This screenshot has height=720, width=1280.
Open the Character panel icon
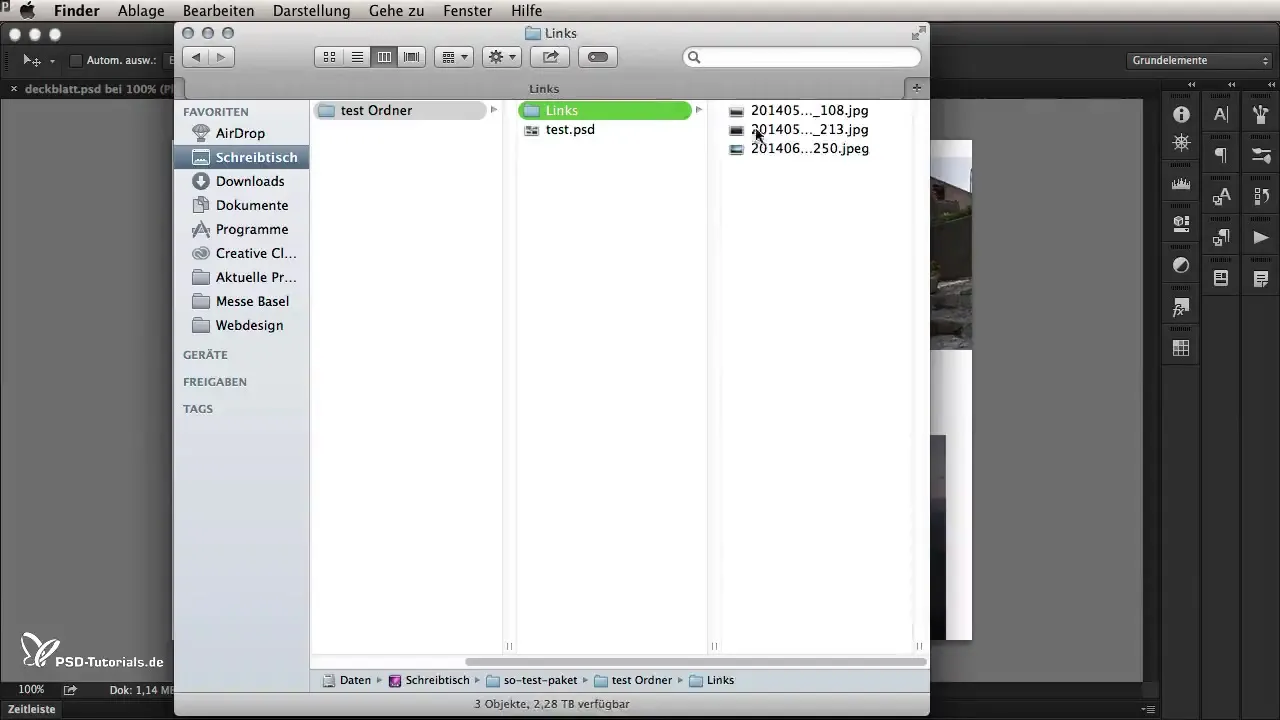coord(1221,115)
